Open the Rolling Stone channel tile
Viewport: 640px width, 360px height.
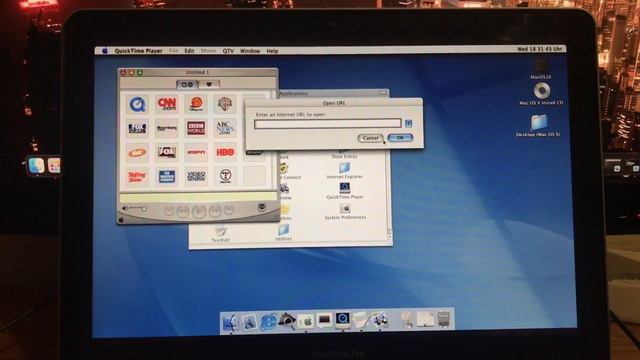click(137, 176)
